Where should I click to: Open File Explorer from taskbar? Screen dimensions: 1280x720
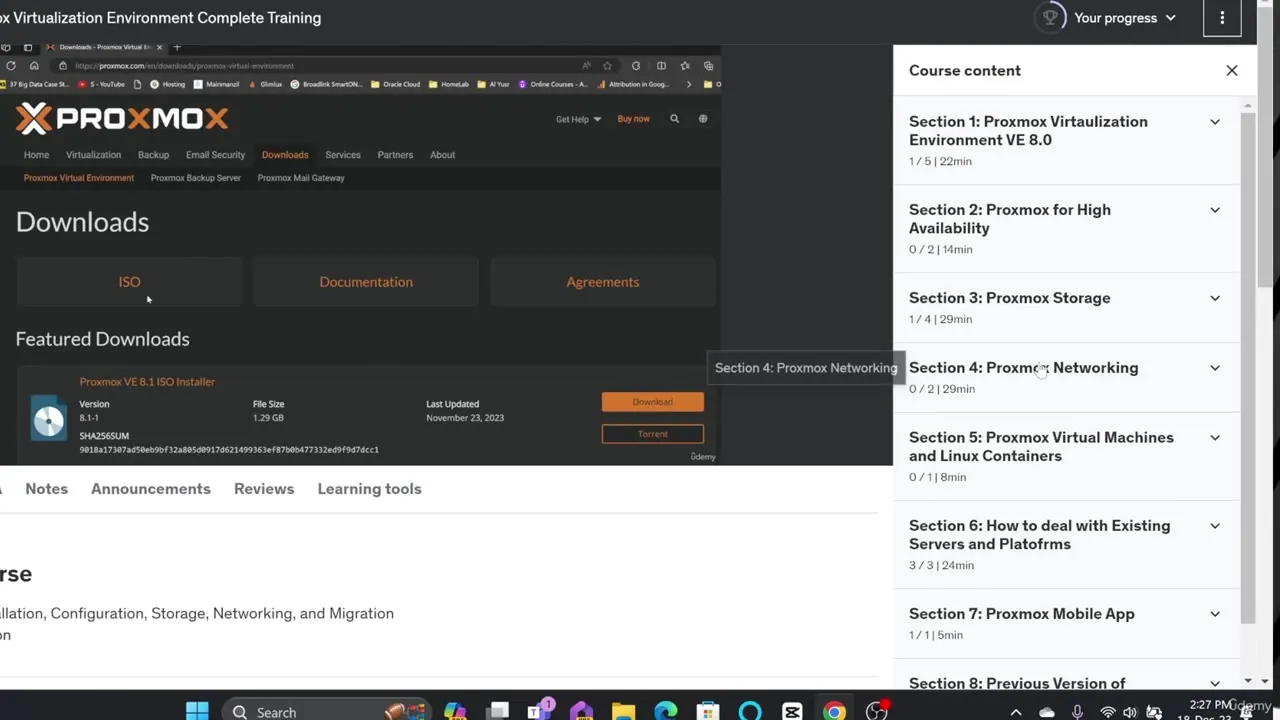tap(624, 712)
